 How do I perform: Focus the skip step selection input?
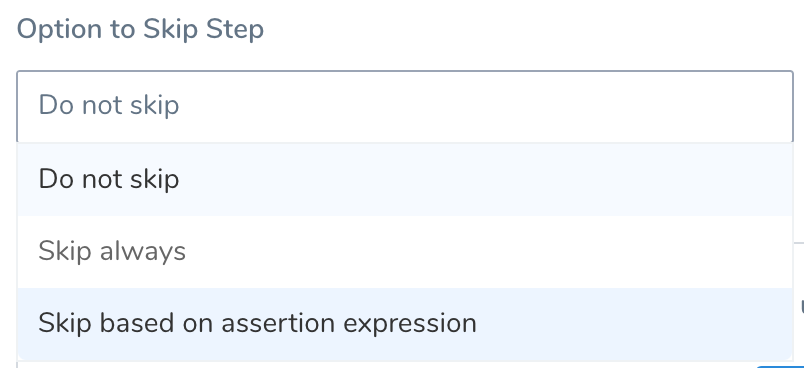click(405, 106)
